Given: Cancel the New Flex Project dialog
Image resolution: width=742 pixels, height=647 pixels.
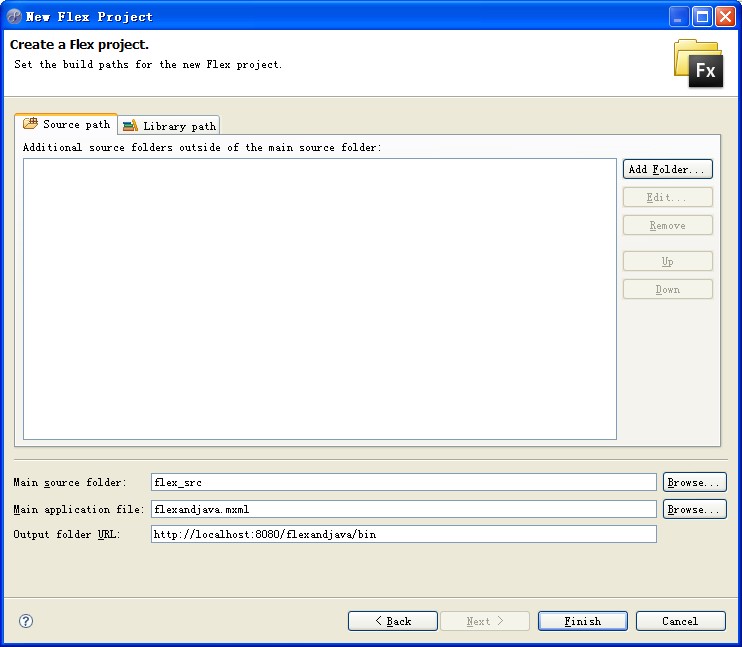Looking at the screenshot, I should [680, 621].
